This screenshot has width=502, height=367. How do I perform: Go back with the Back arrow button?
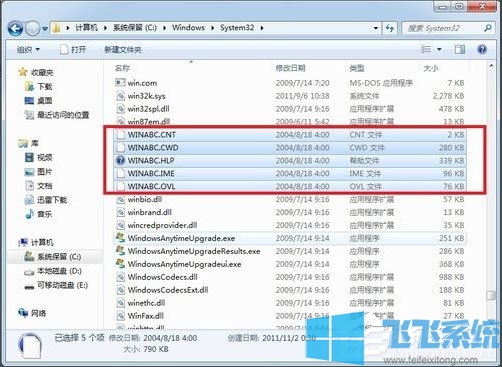coord(16,29)
